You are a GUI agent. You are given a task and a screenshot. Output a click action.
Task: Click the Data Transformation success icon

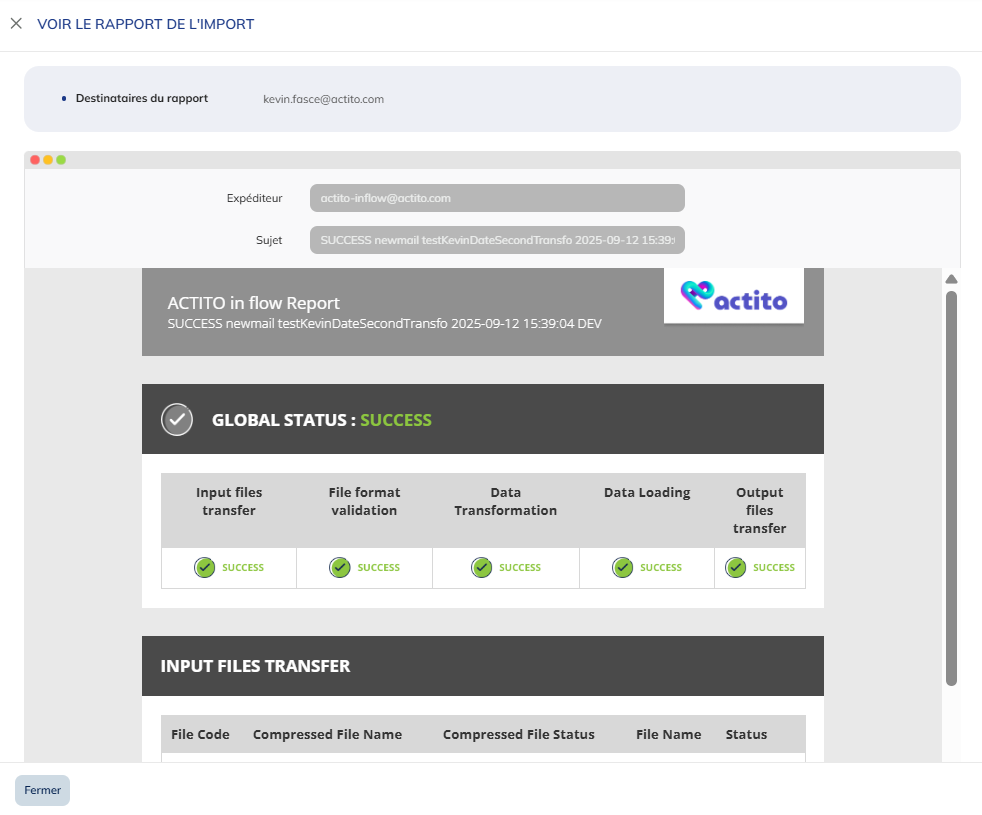[x=482, y=568]
